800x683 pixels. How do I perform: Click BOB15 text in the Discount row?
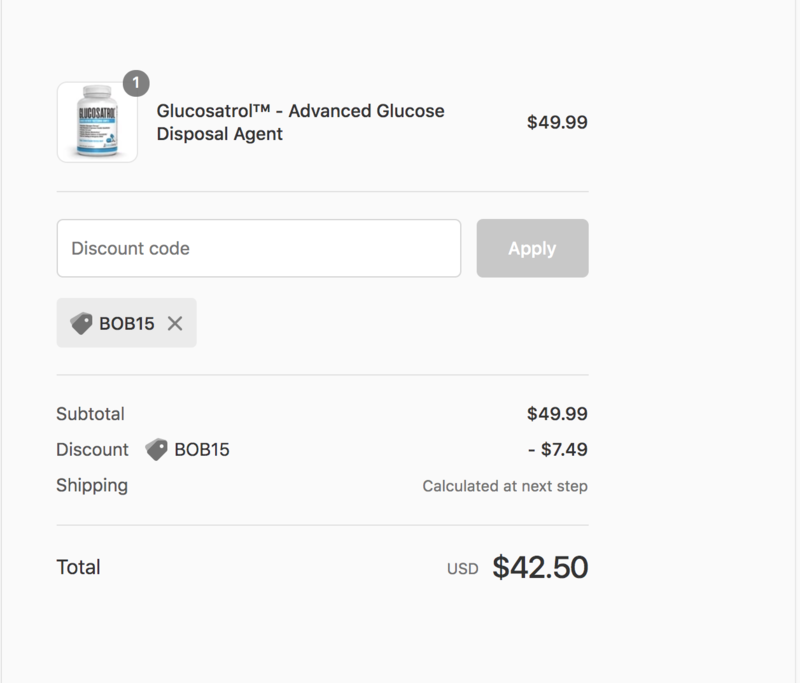[x=202, y=449]
